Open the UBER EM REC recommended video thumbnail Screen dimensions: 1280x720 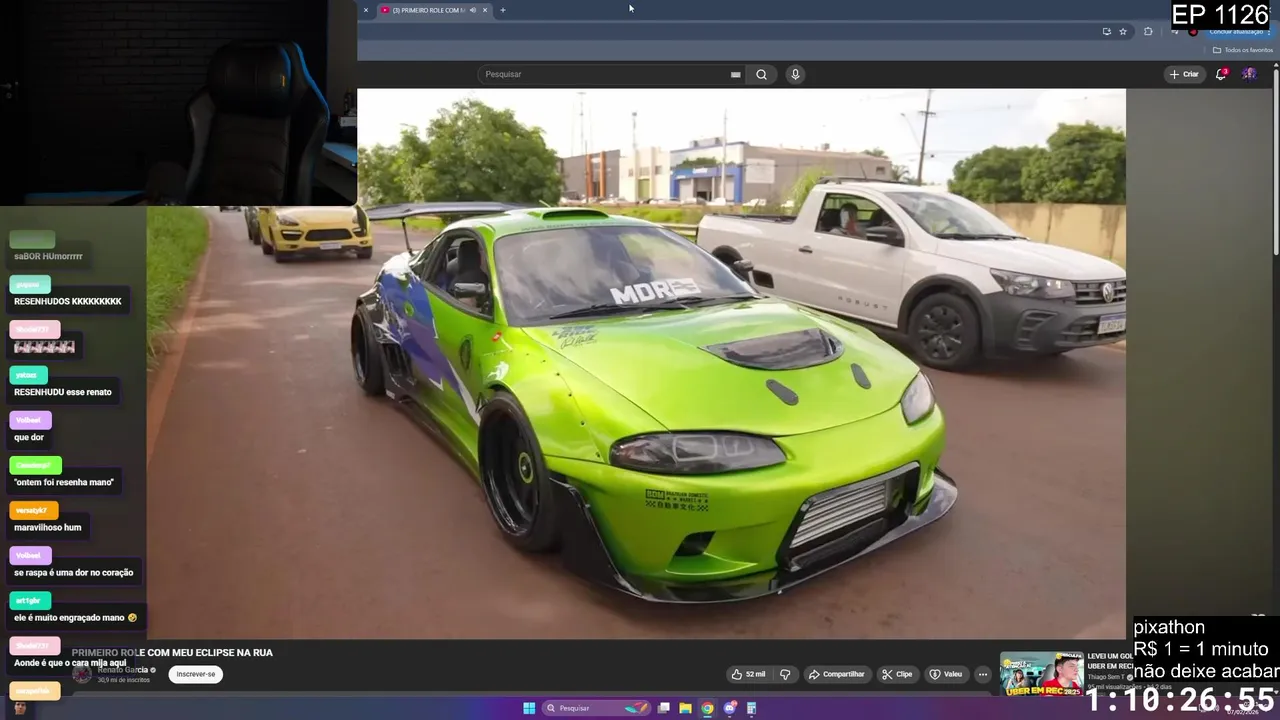coord(1042,673)
